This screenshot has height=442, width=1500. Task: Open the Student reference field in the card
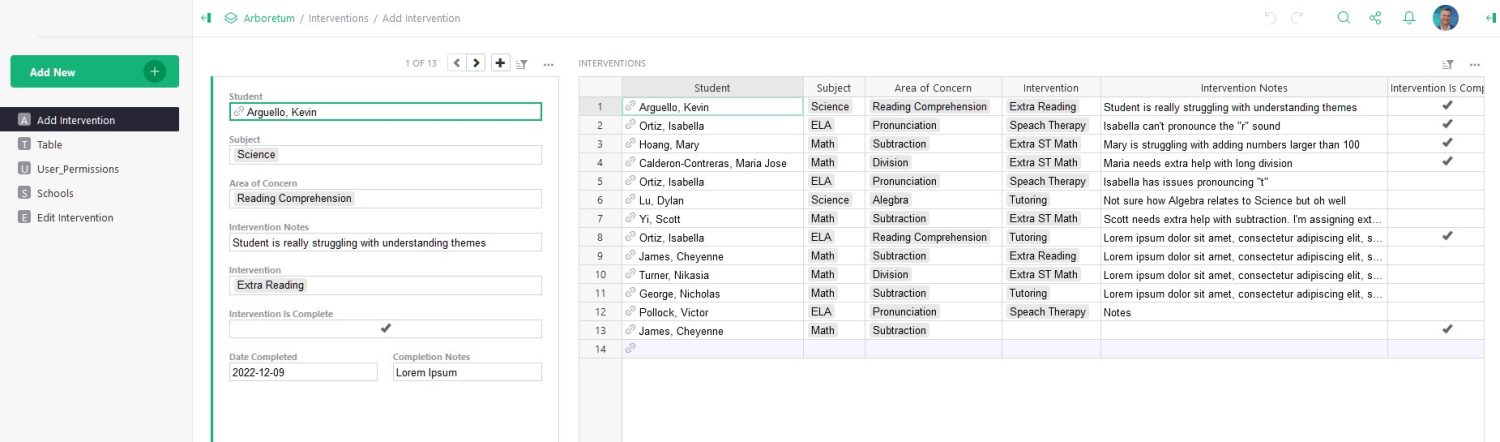pyautogui.click(x=385, y=112)
